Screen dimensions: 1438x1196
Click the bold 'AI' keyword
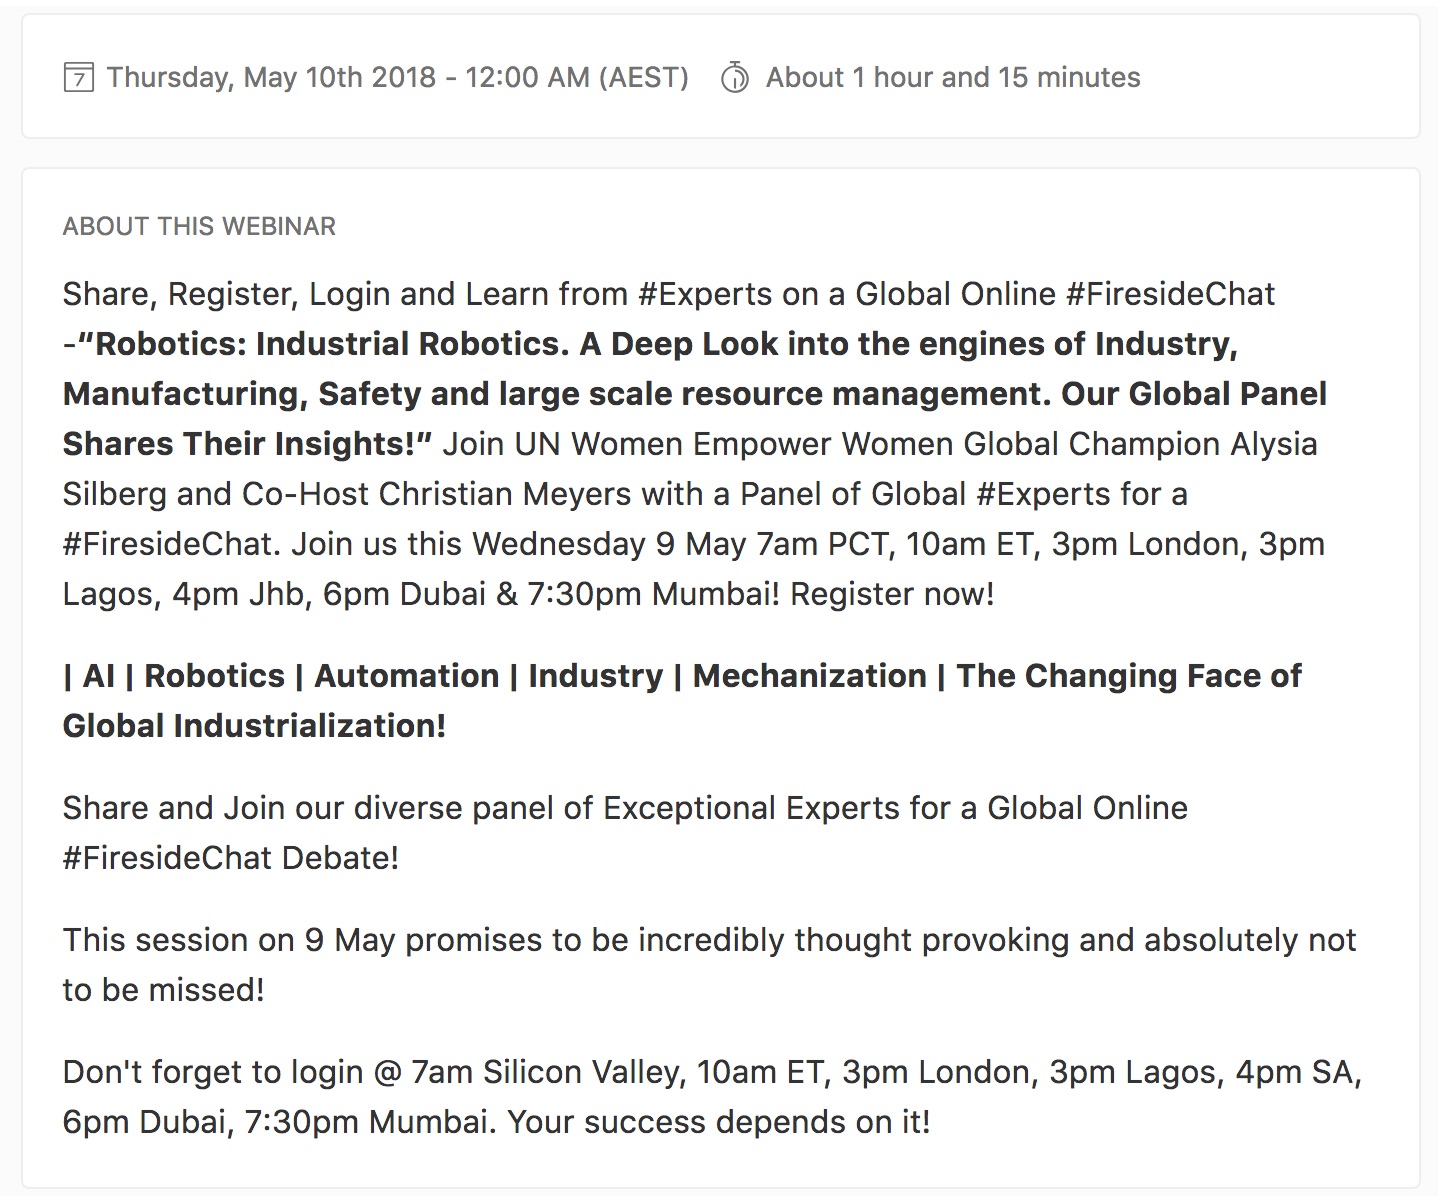(x=99, y=676)
